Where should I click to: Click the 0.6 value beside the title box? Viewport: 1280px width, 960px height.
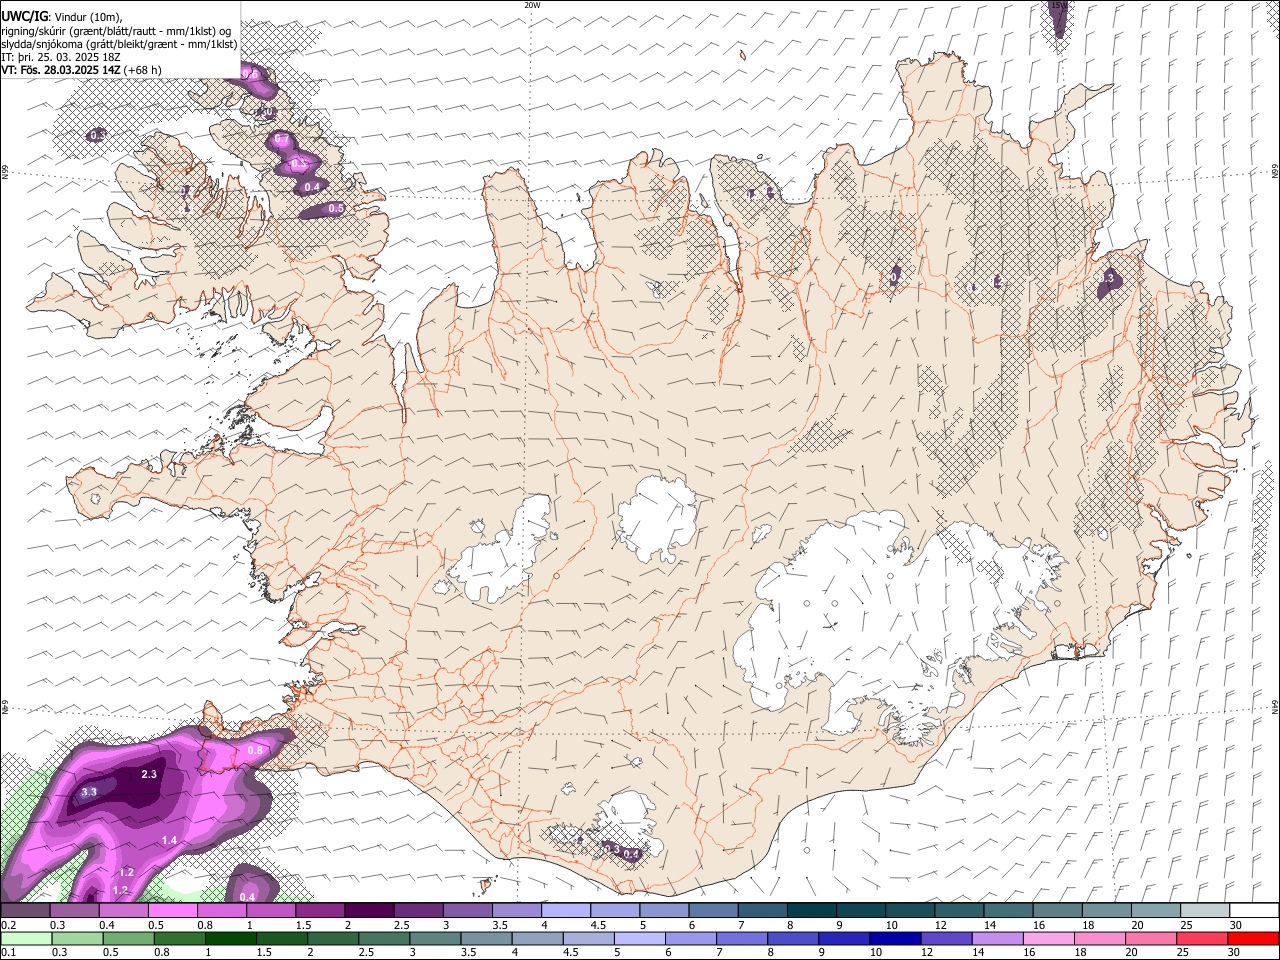point(250,74)
